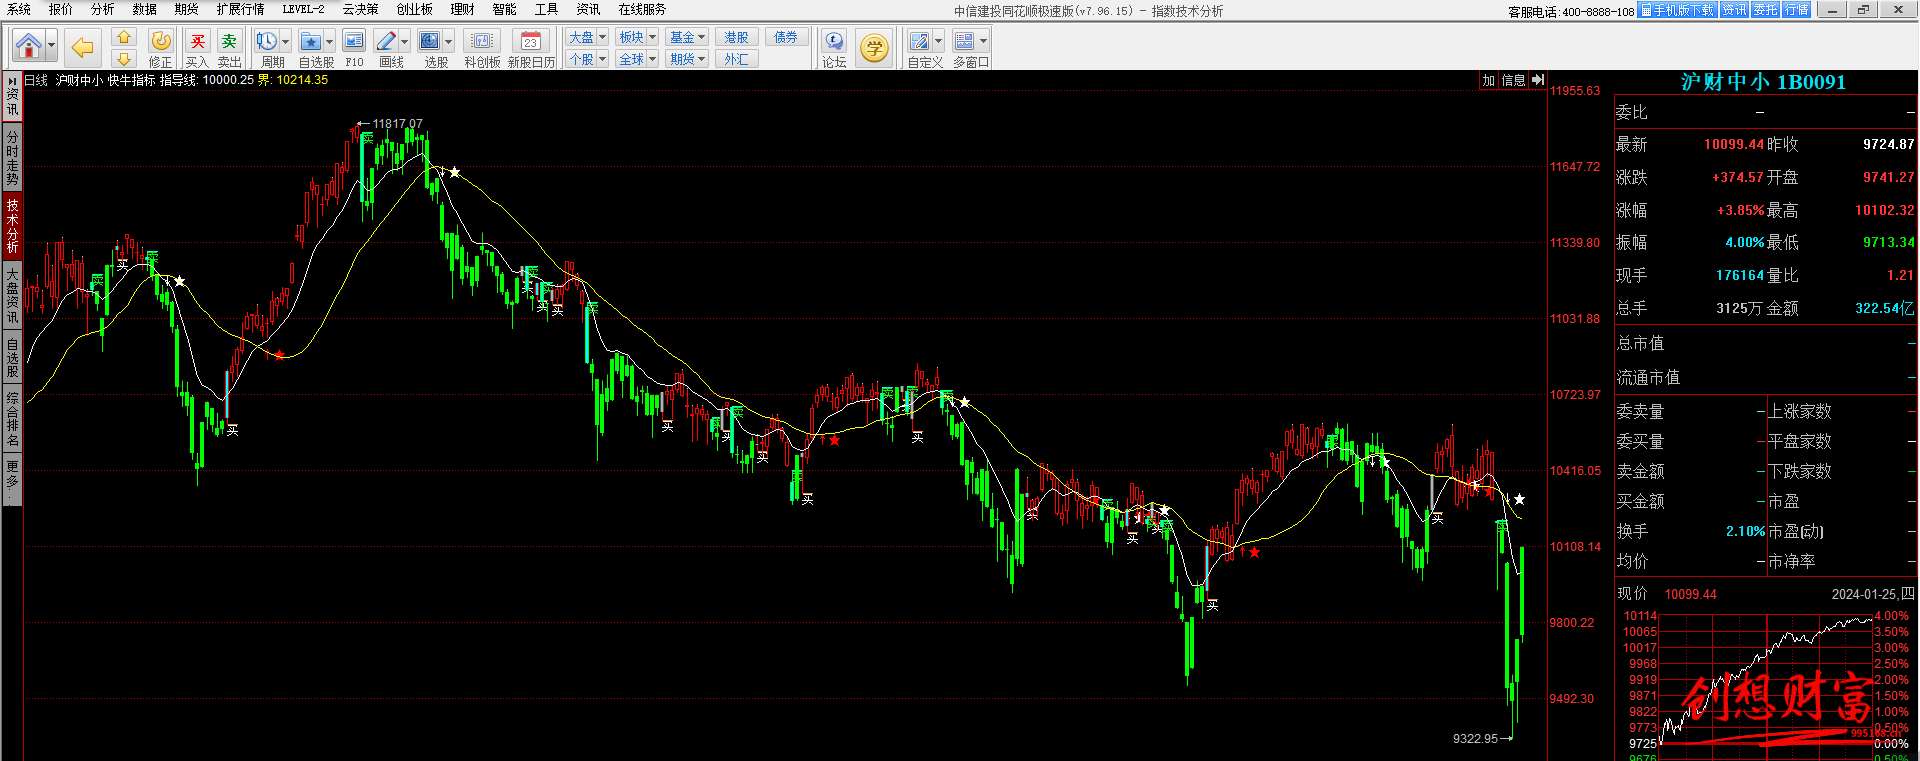This screenshot has height=761, width=1920.
Task: Click the 9322.95 low price label
Action: (1476, 738)
